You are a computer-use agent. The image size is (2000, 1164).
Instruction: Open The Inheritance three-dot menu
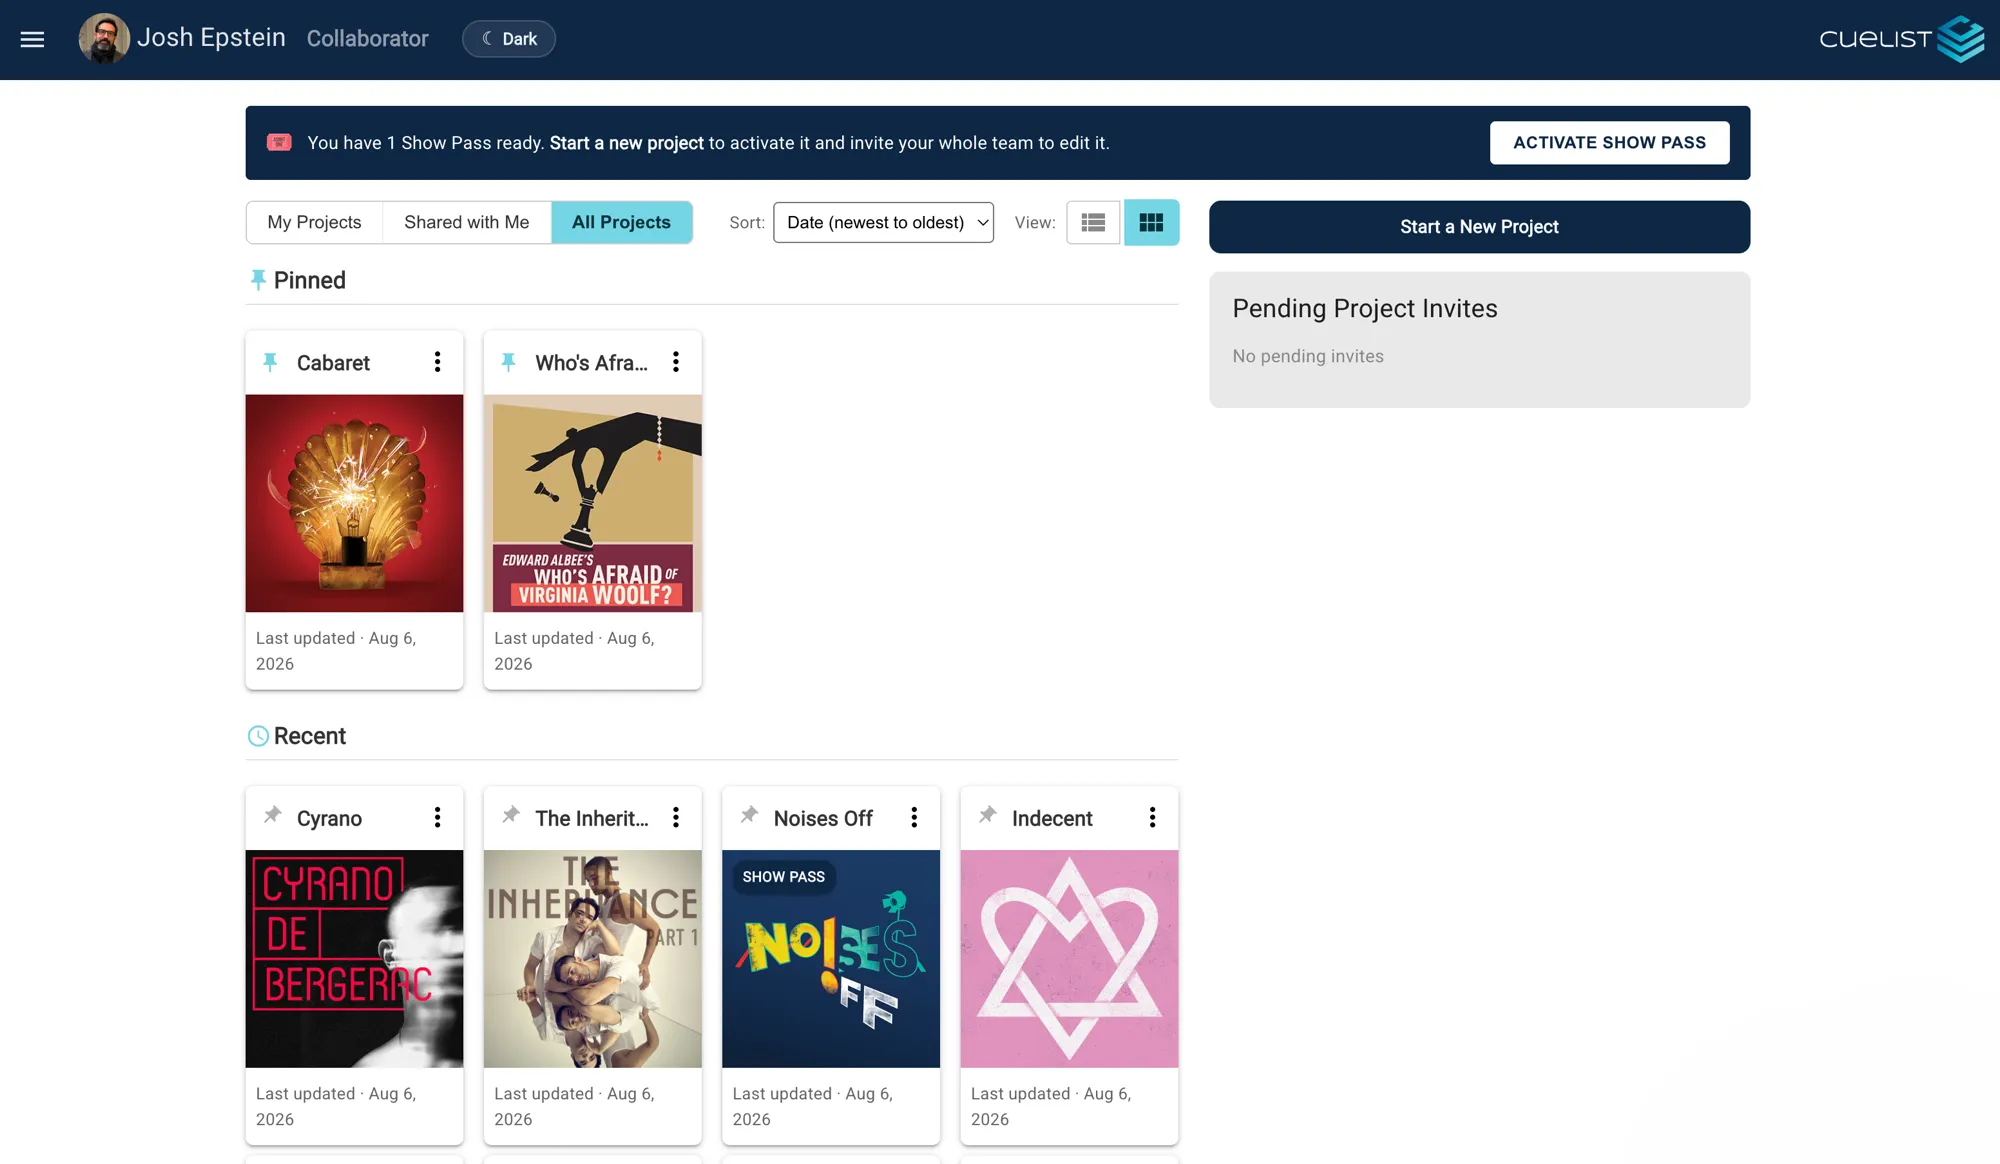(x=676, y=817)
